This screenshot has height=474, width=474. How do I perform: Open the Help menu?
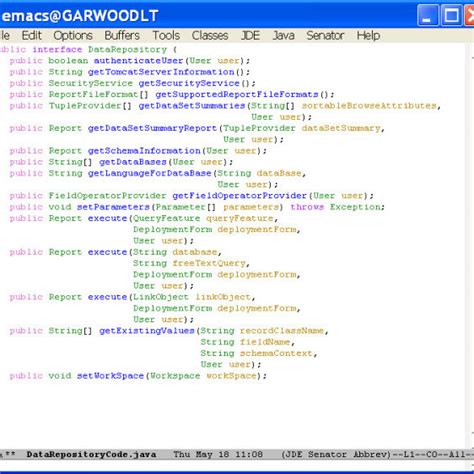pyautogui.click(x=368, y=35)
